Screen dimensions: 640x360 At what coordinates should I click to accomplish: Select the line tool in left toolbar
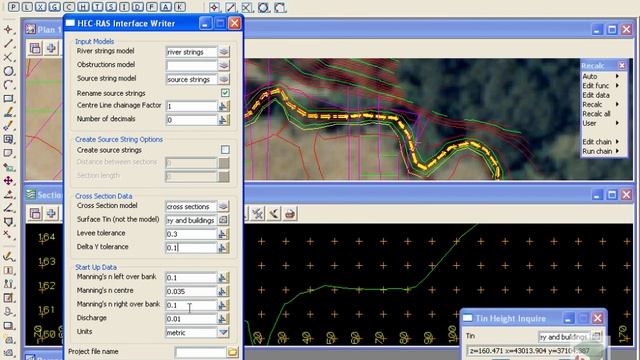click(8, 43)
